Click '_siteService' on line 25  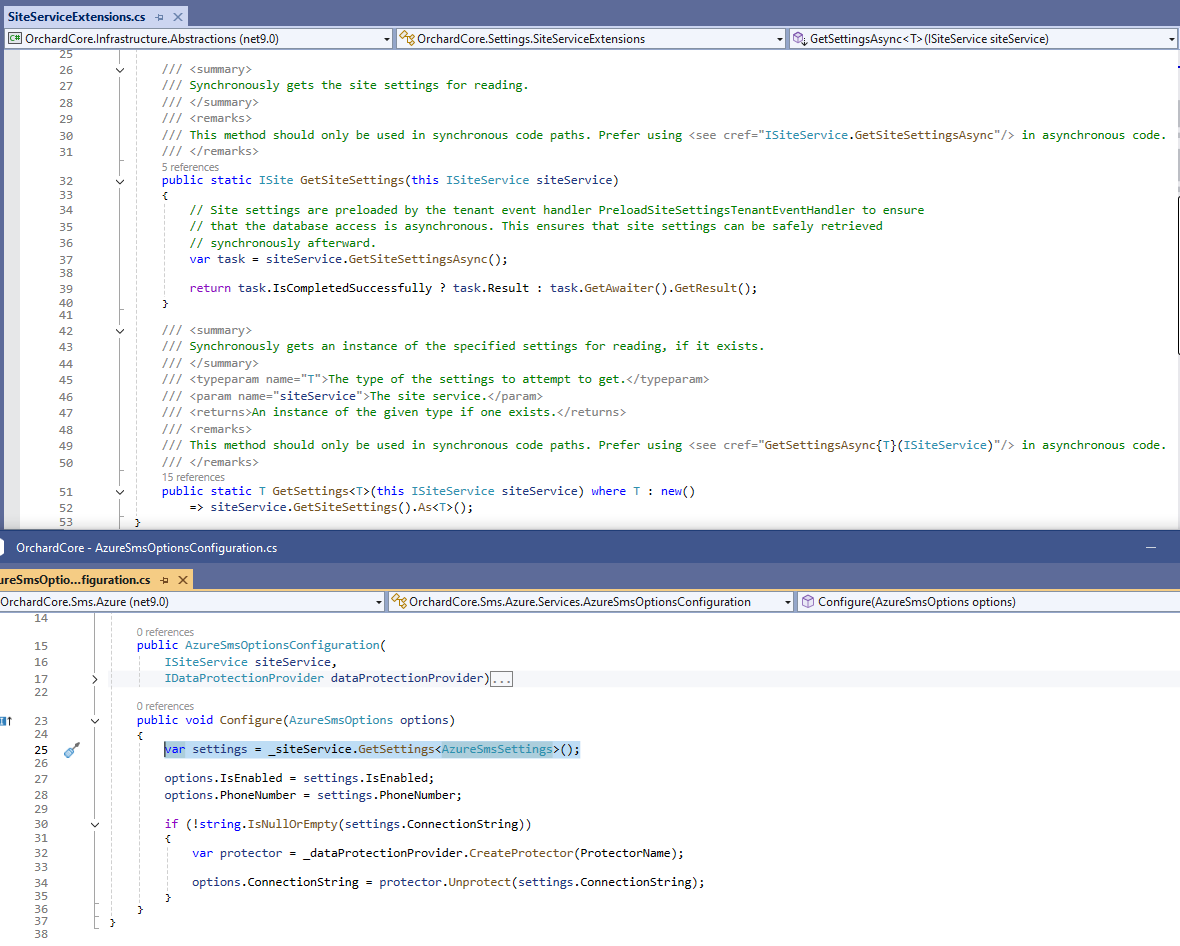coord(310,749)
